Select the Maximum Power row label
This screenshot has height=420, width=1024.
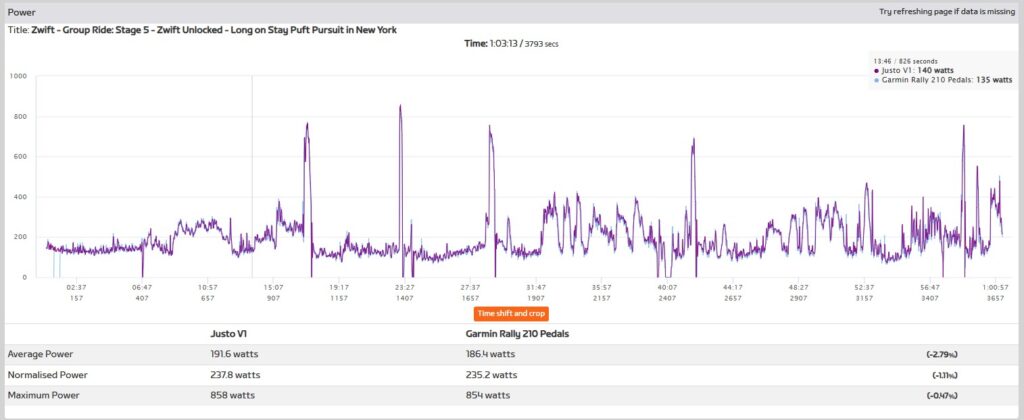click(42, 396)
